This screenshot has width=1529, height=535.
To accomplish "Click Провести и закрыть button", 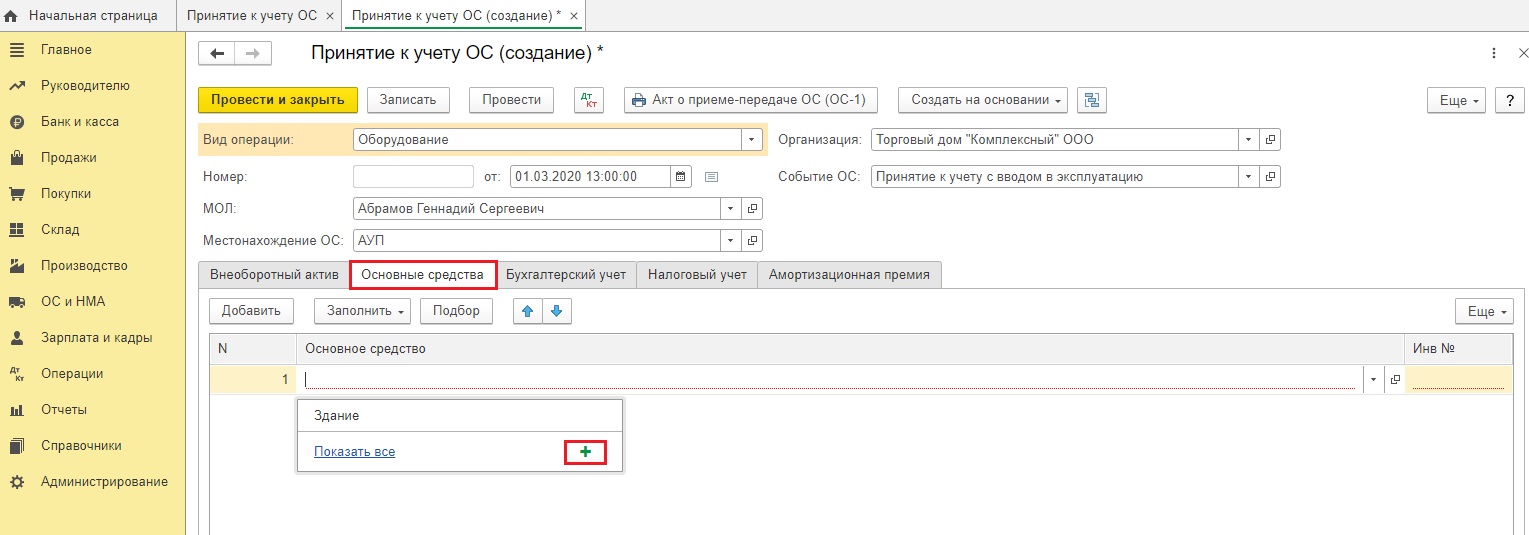I will pyautogui.click(x=278, y=100).
